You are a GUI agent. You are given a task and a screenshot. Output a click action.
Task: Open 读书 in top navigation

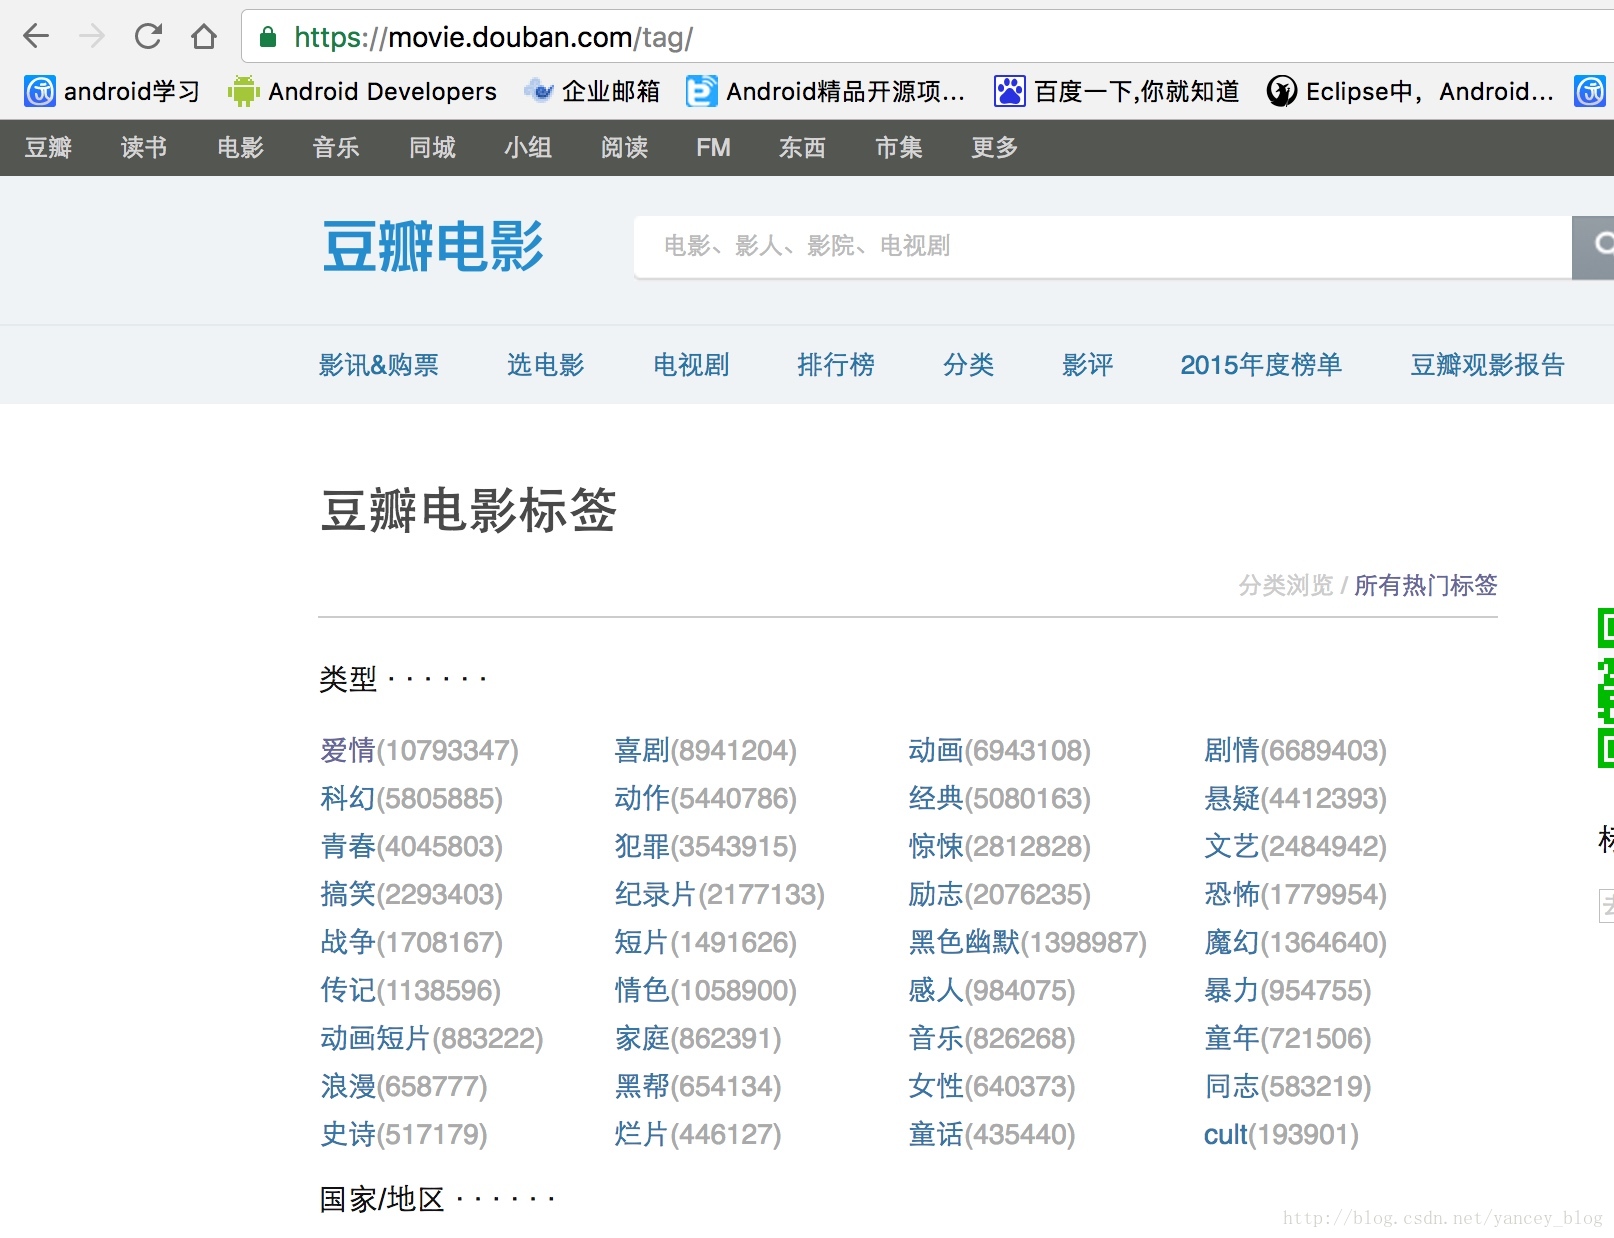point(144,148)
